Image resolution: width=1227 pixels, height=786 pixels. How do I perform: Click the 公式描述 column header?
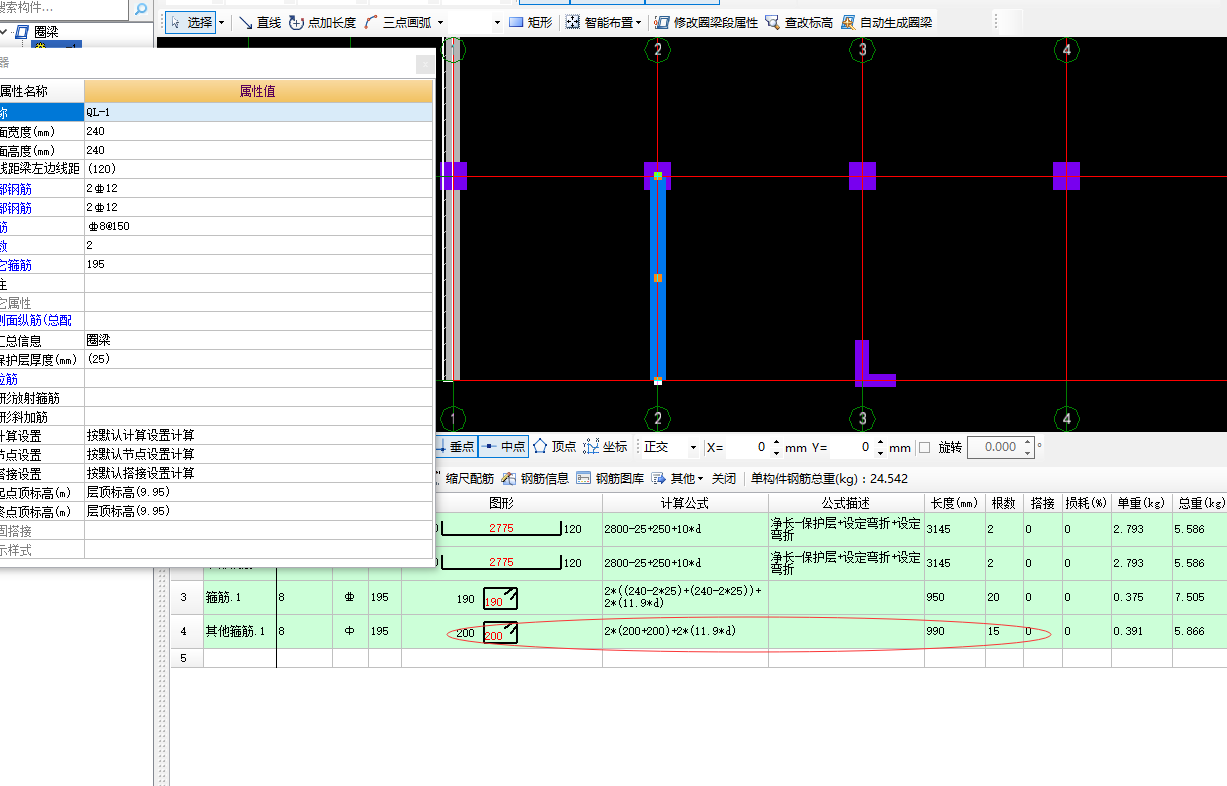click(846, 502)
